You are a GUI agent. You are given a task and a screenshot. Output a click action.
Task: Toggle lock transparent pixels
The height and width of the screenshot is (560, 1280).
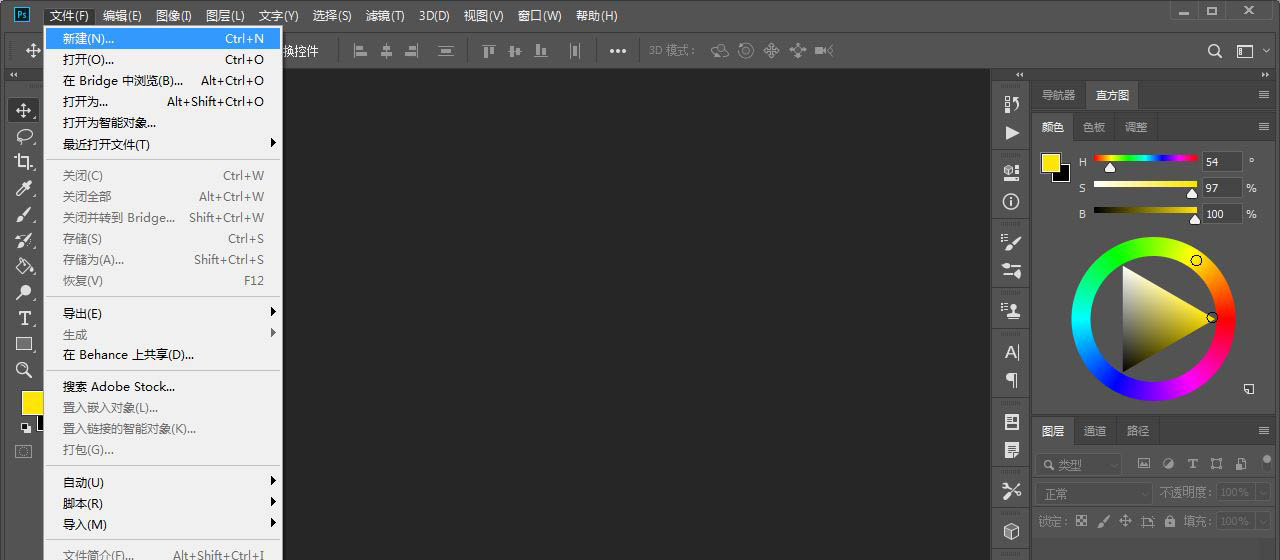click(1080, 521)
